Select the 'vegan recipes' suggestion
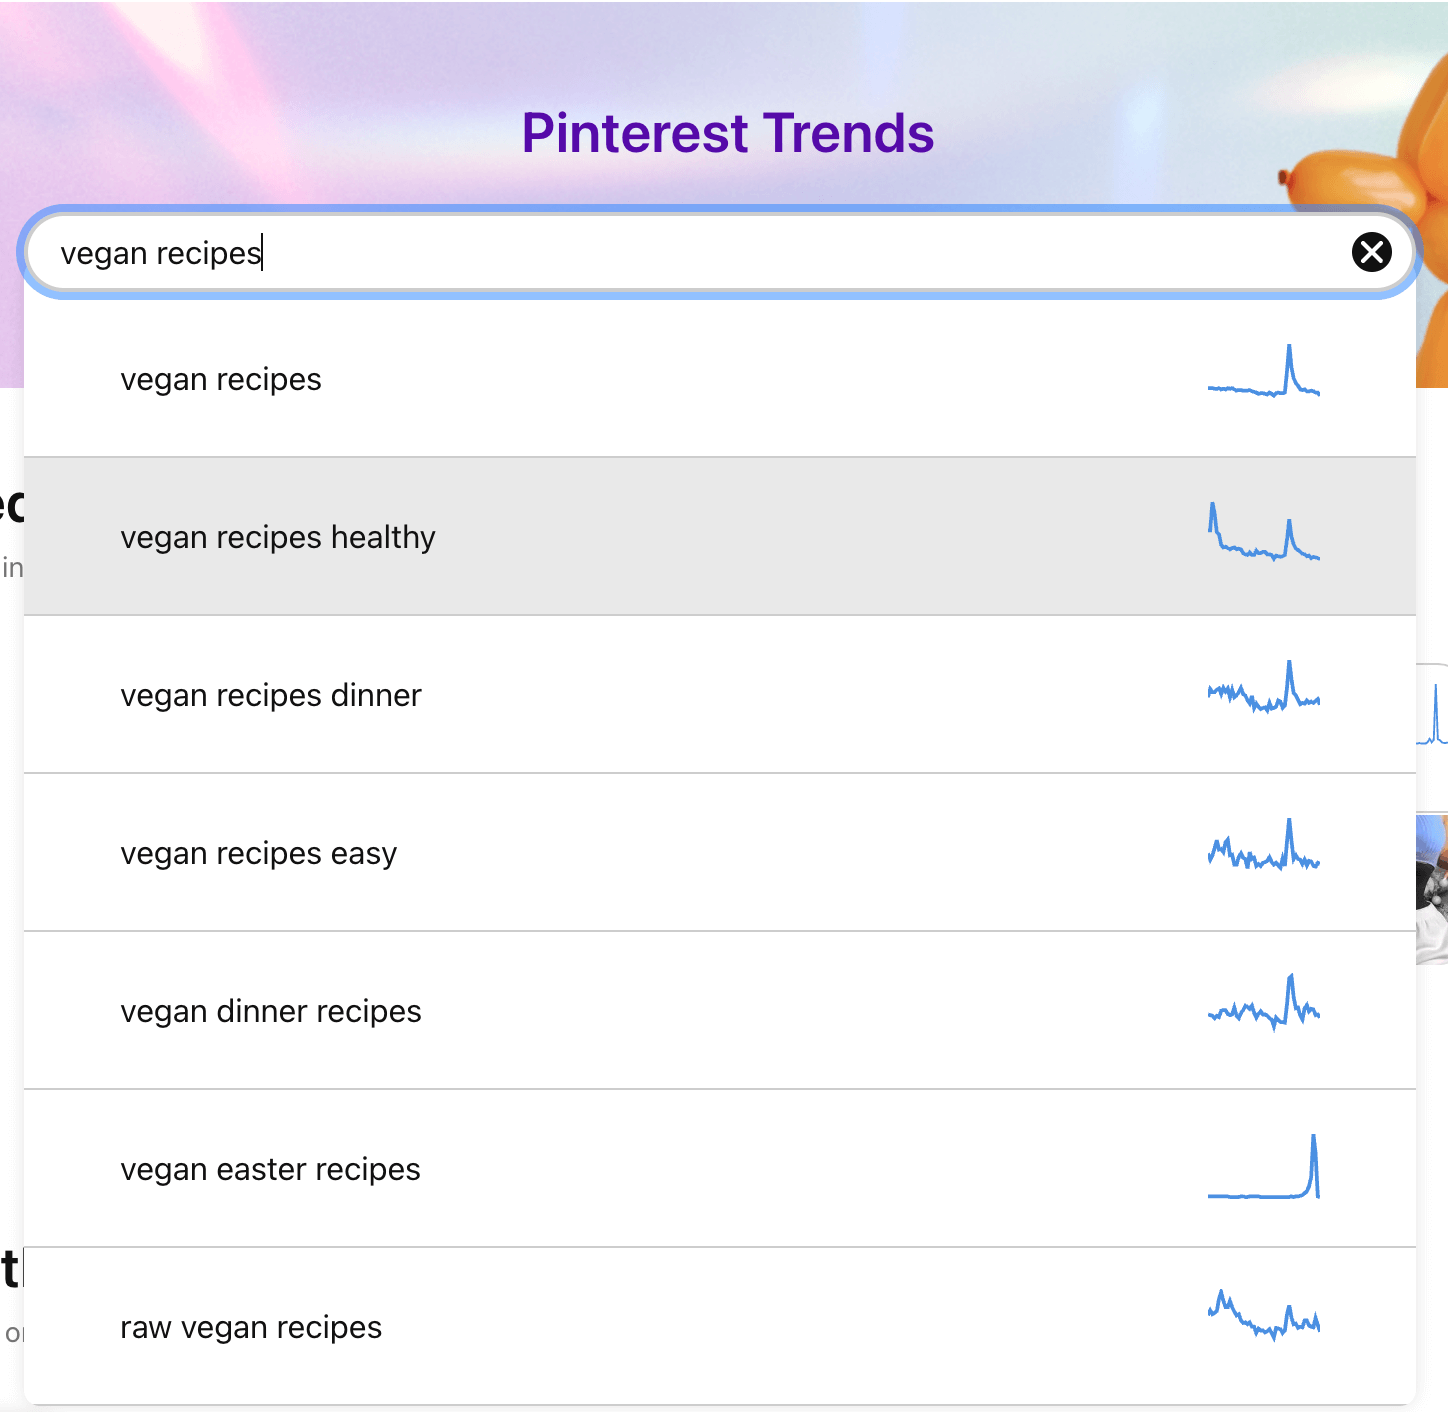 pyautogui.click(x=221, y=380)
